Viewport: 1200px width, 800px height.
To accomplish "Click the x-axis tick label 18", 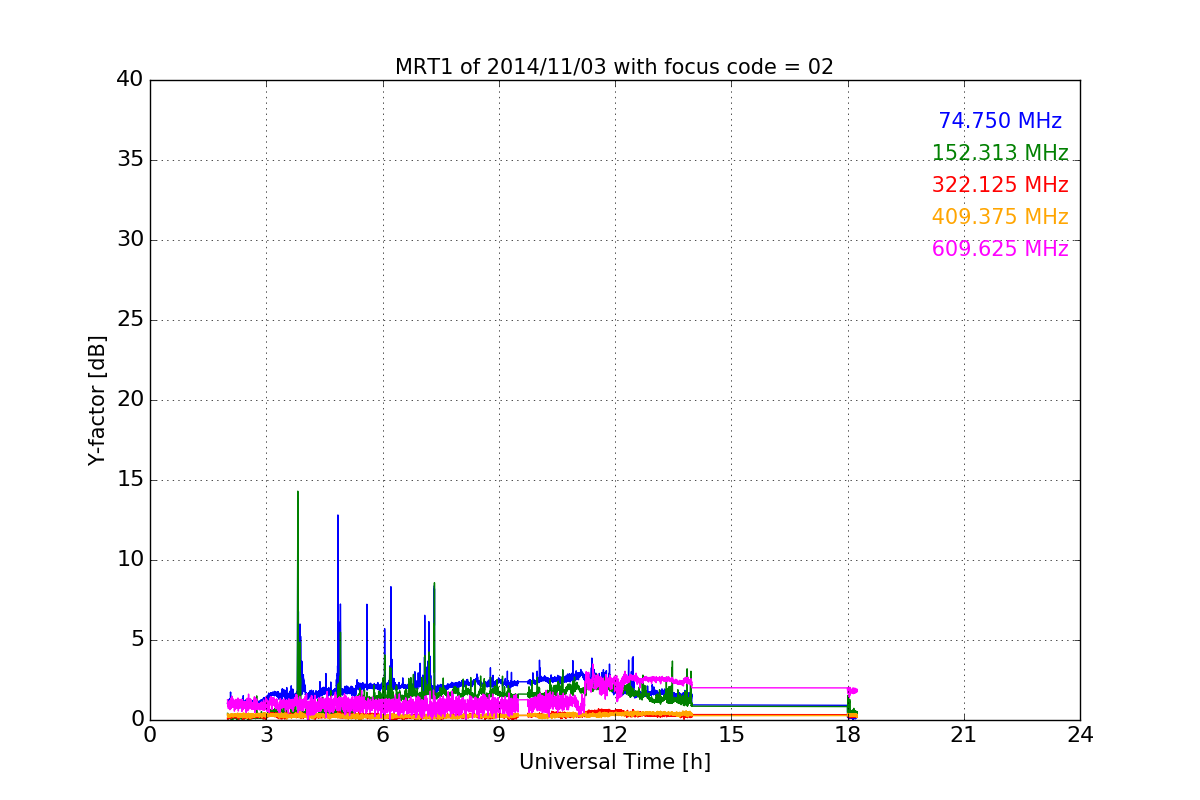I will (x=847, y=735).
